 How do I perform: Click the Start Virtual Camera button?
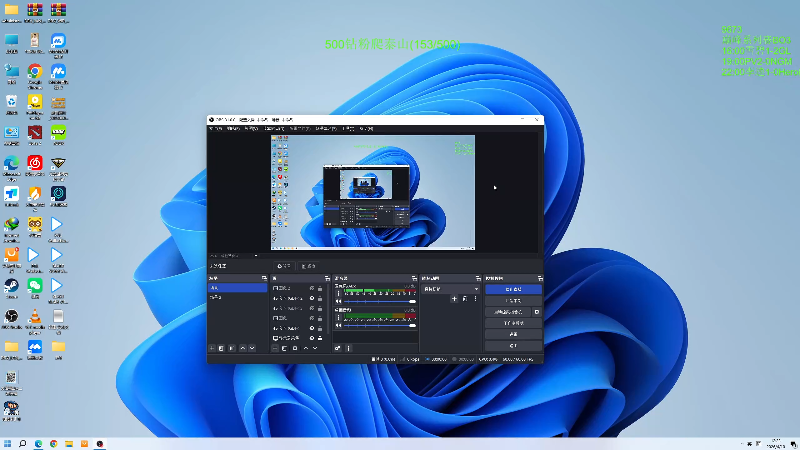[x=508, y=312]
